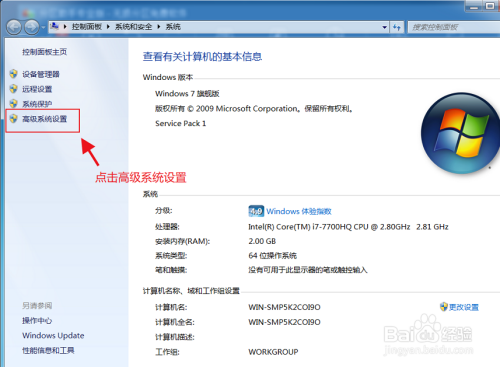Screen dimensions: 500x367
Task: Select the 2.00 GB installed memory value
Action: tap(262, 241)
